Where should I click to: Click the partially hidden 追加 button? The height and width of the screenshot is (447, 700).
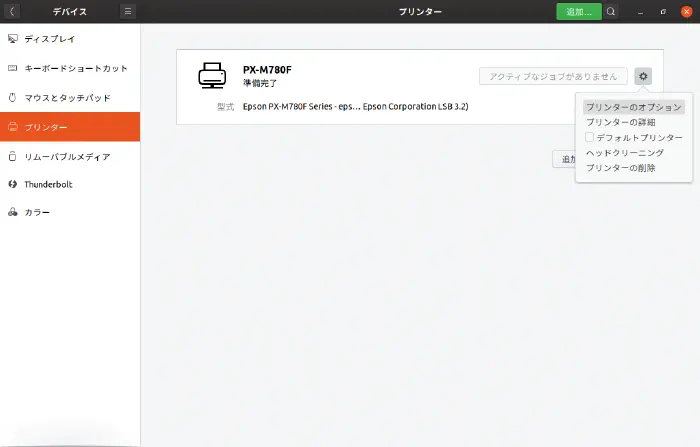pyautogui.click(x=564, y=159)
